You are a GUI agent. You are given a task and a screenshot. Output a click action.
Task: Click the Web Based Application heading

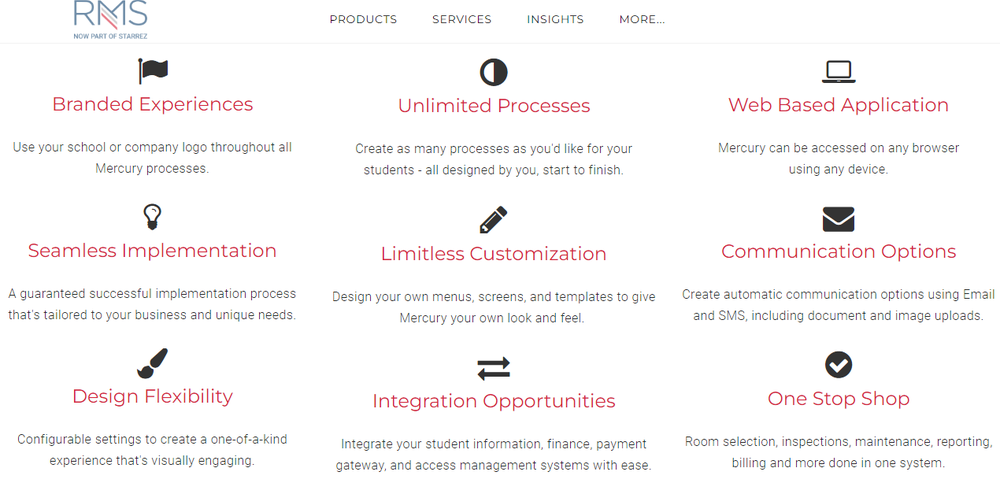click(838, 105)
